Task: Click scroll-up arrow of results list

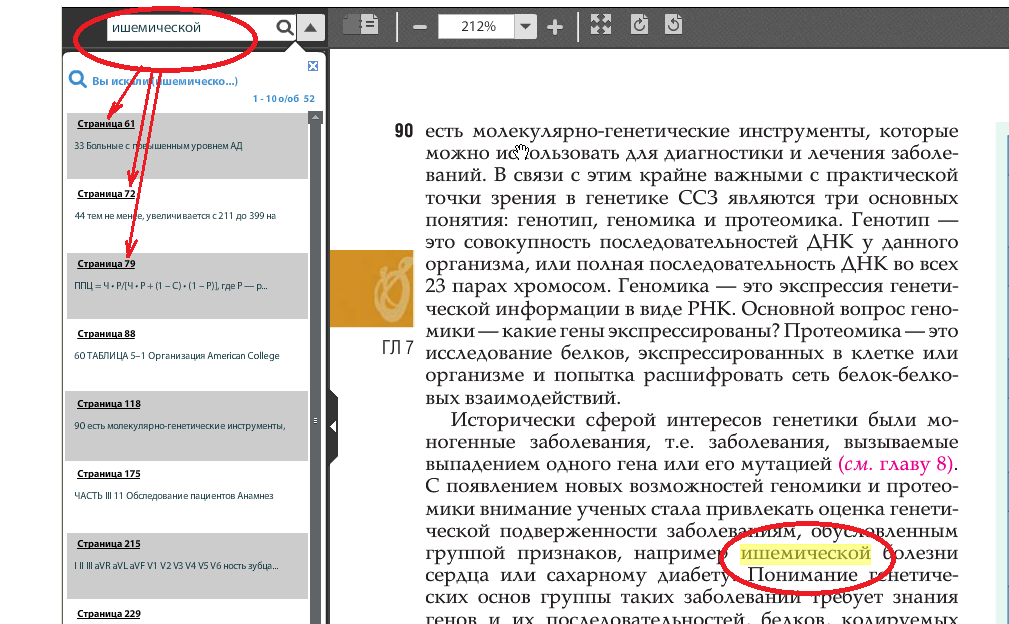Action: [x=315, y=118]
